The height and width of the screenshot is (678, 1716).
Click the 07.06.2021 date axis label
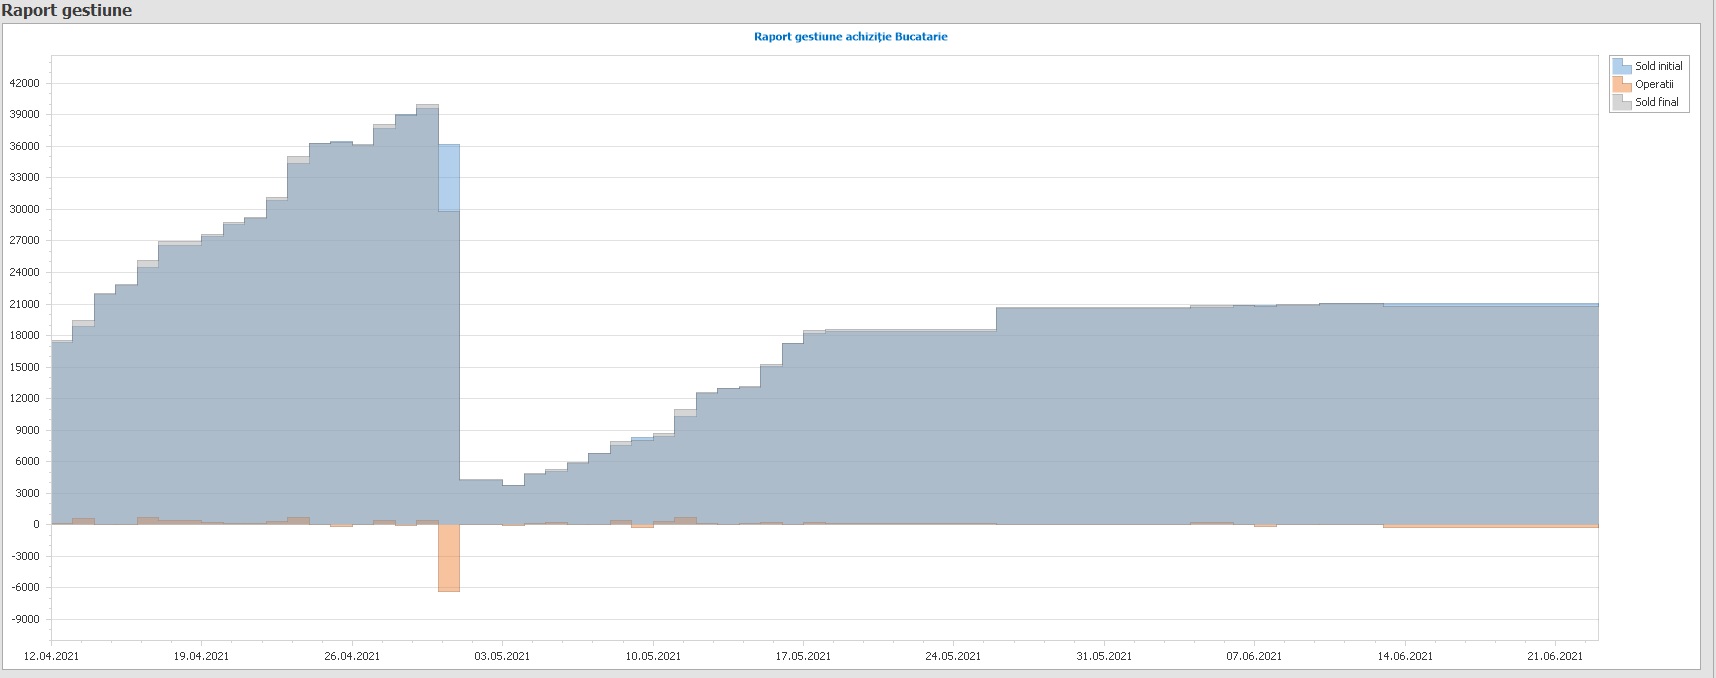1254,656
